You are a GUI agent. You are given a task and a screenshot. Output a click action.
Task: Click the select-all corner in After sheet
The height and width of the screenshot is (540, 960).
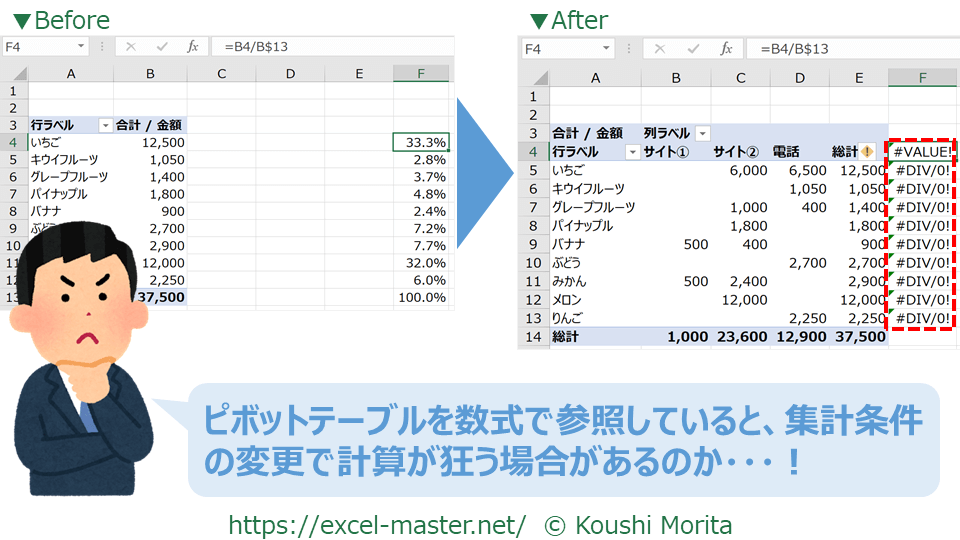(x=532, y=78)
